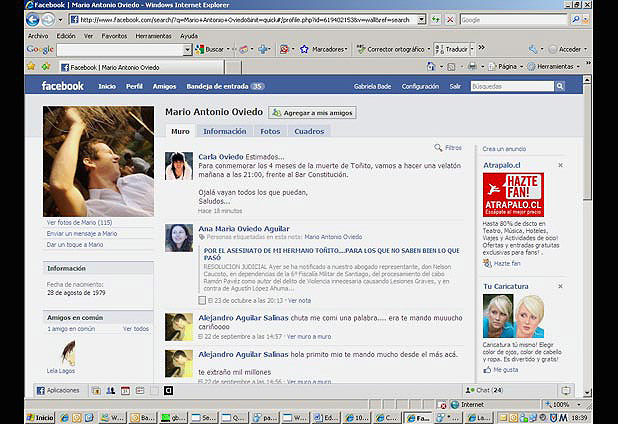Click Enviar un mensaje a Mario link

point(82,234)
